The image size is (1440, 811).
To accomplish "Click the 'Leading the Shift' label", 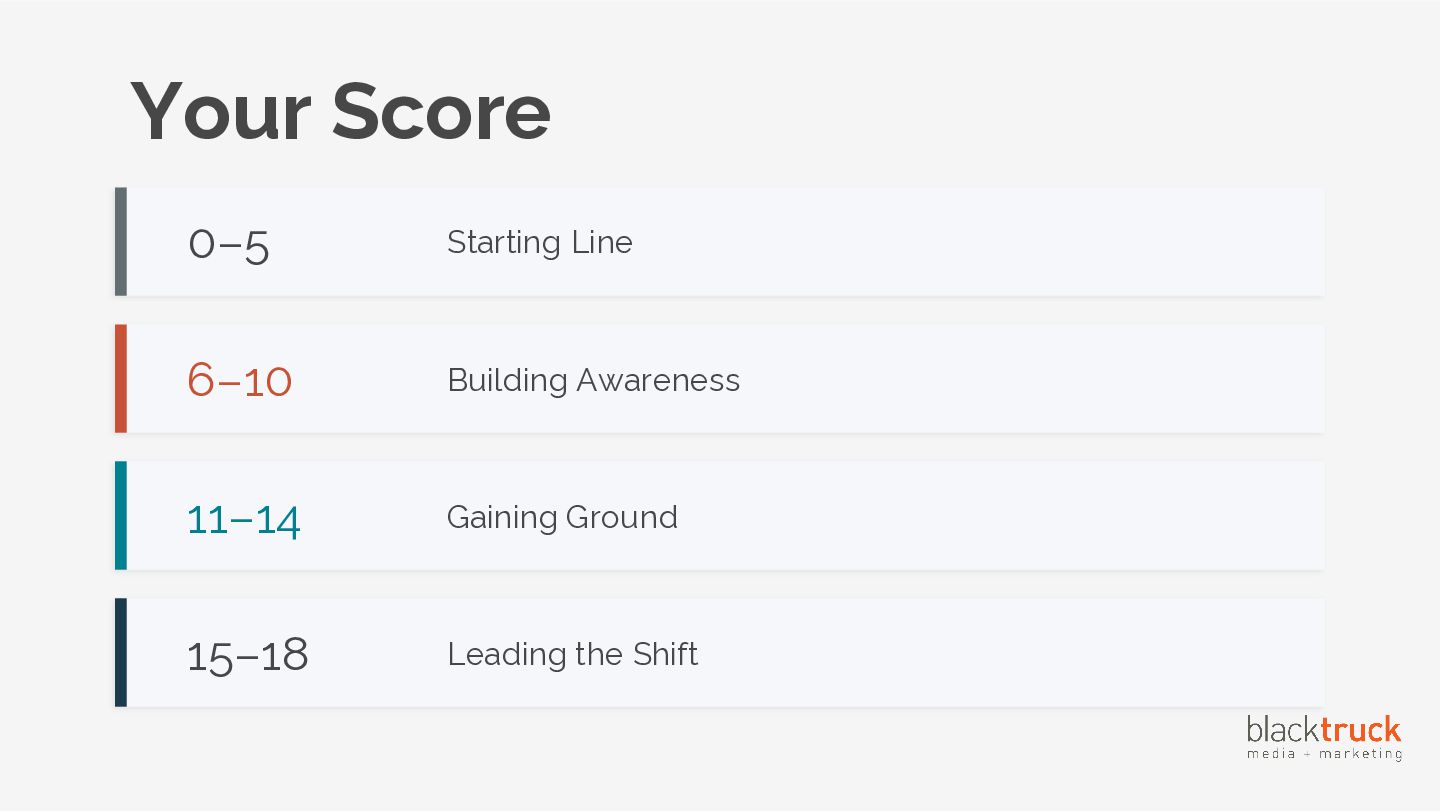I will 573,654.
